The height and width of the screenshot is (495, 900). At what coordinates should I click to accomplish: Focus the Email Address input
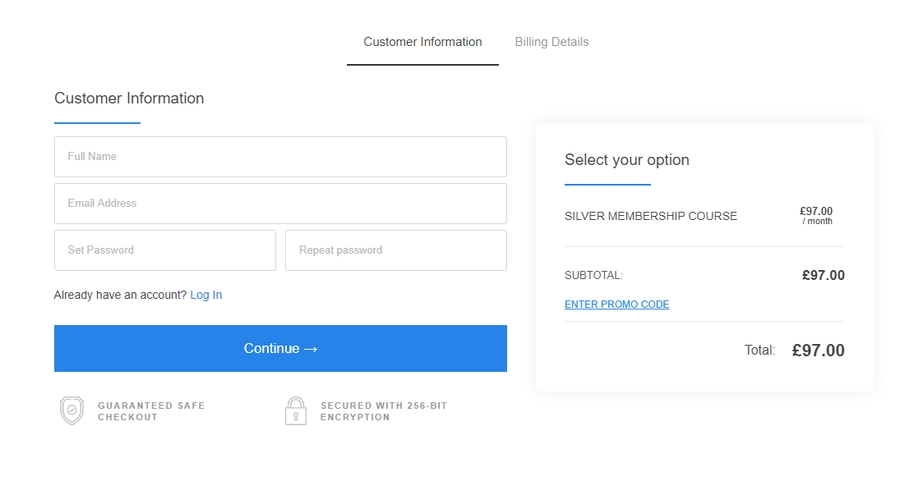(x=280, y=203)
